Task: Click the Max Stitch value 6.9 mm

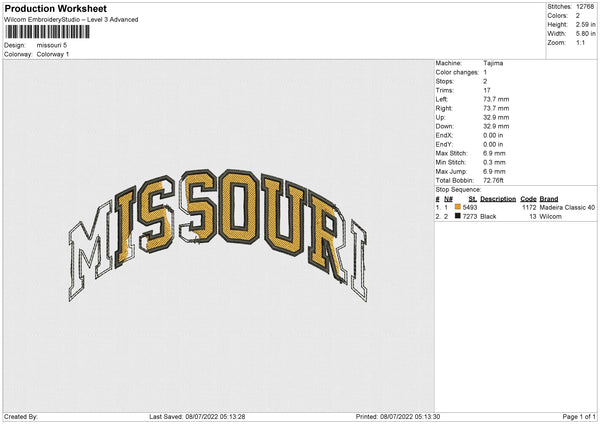Action: click(494, 153)
